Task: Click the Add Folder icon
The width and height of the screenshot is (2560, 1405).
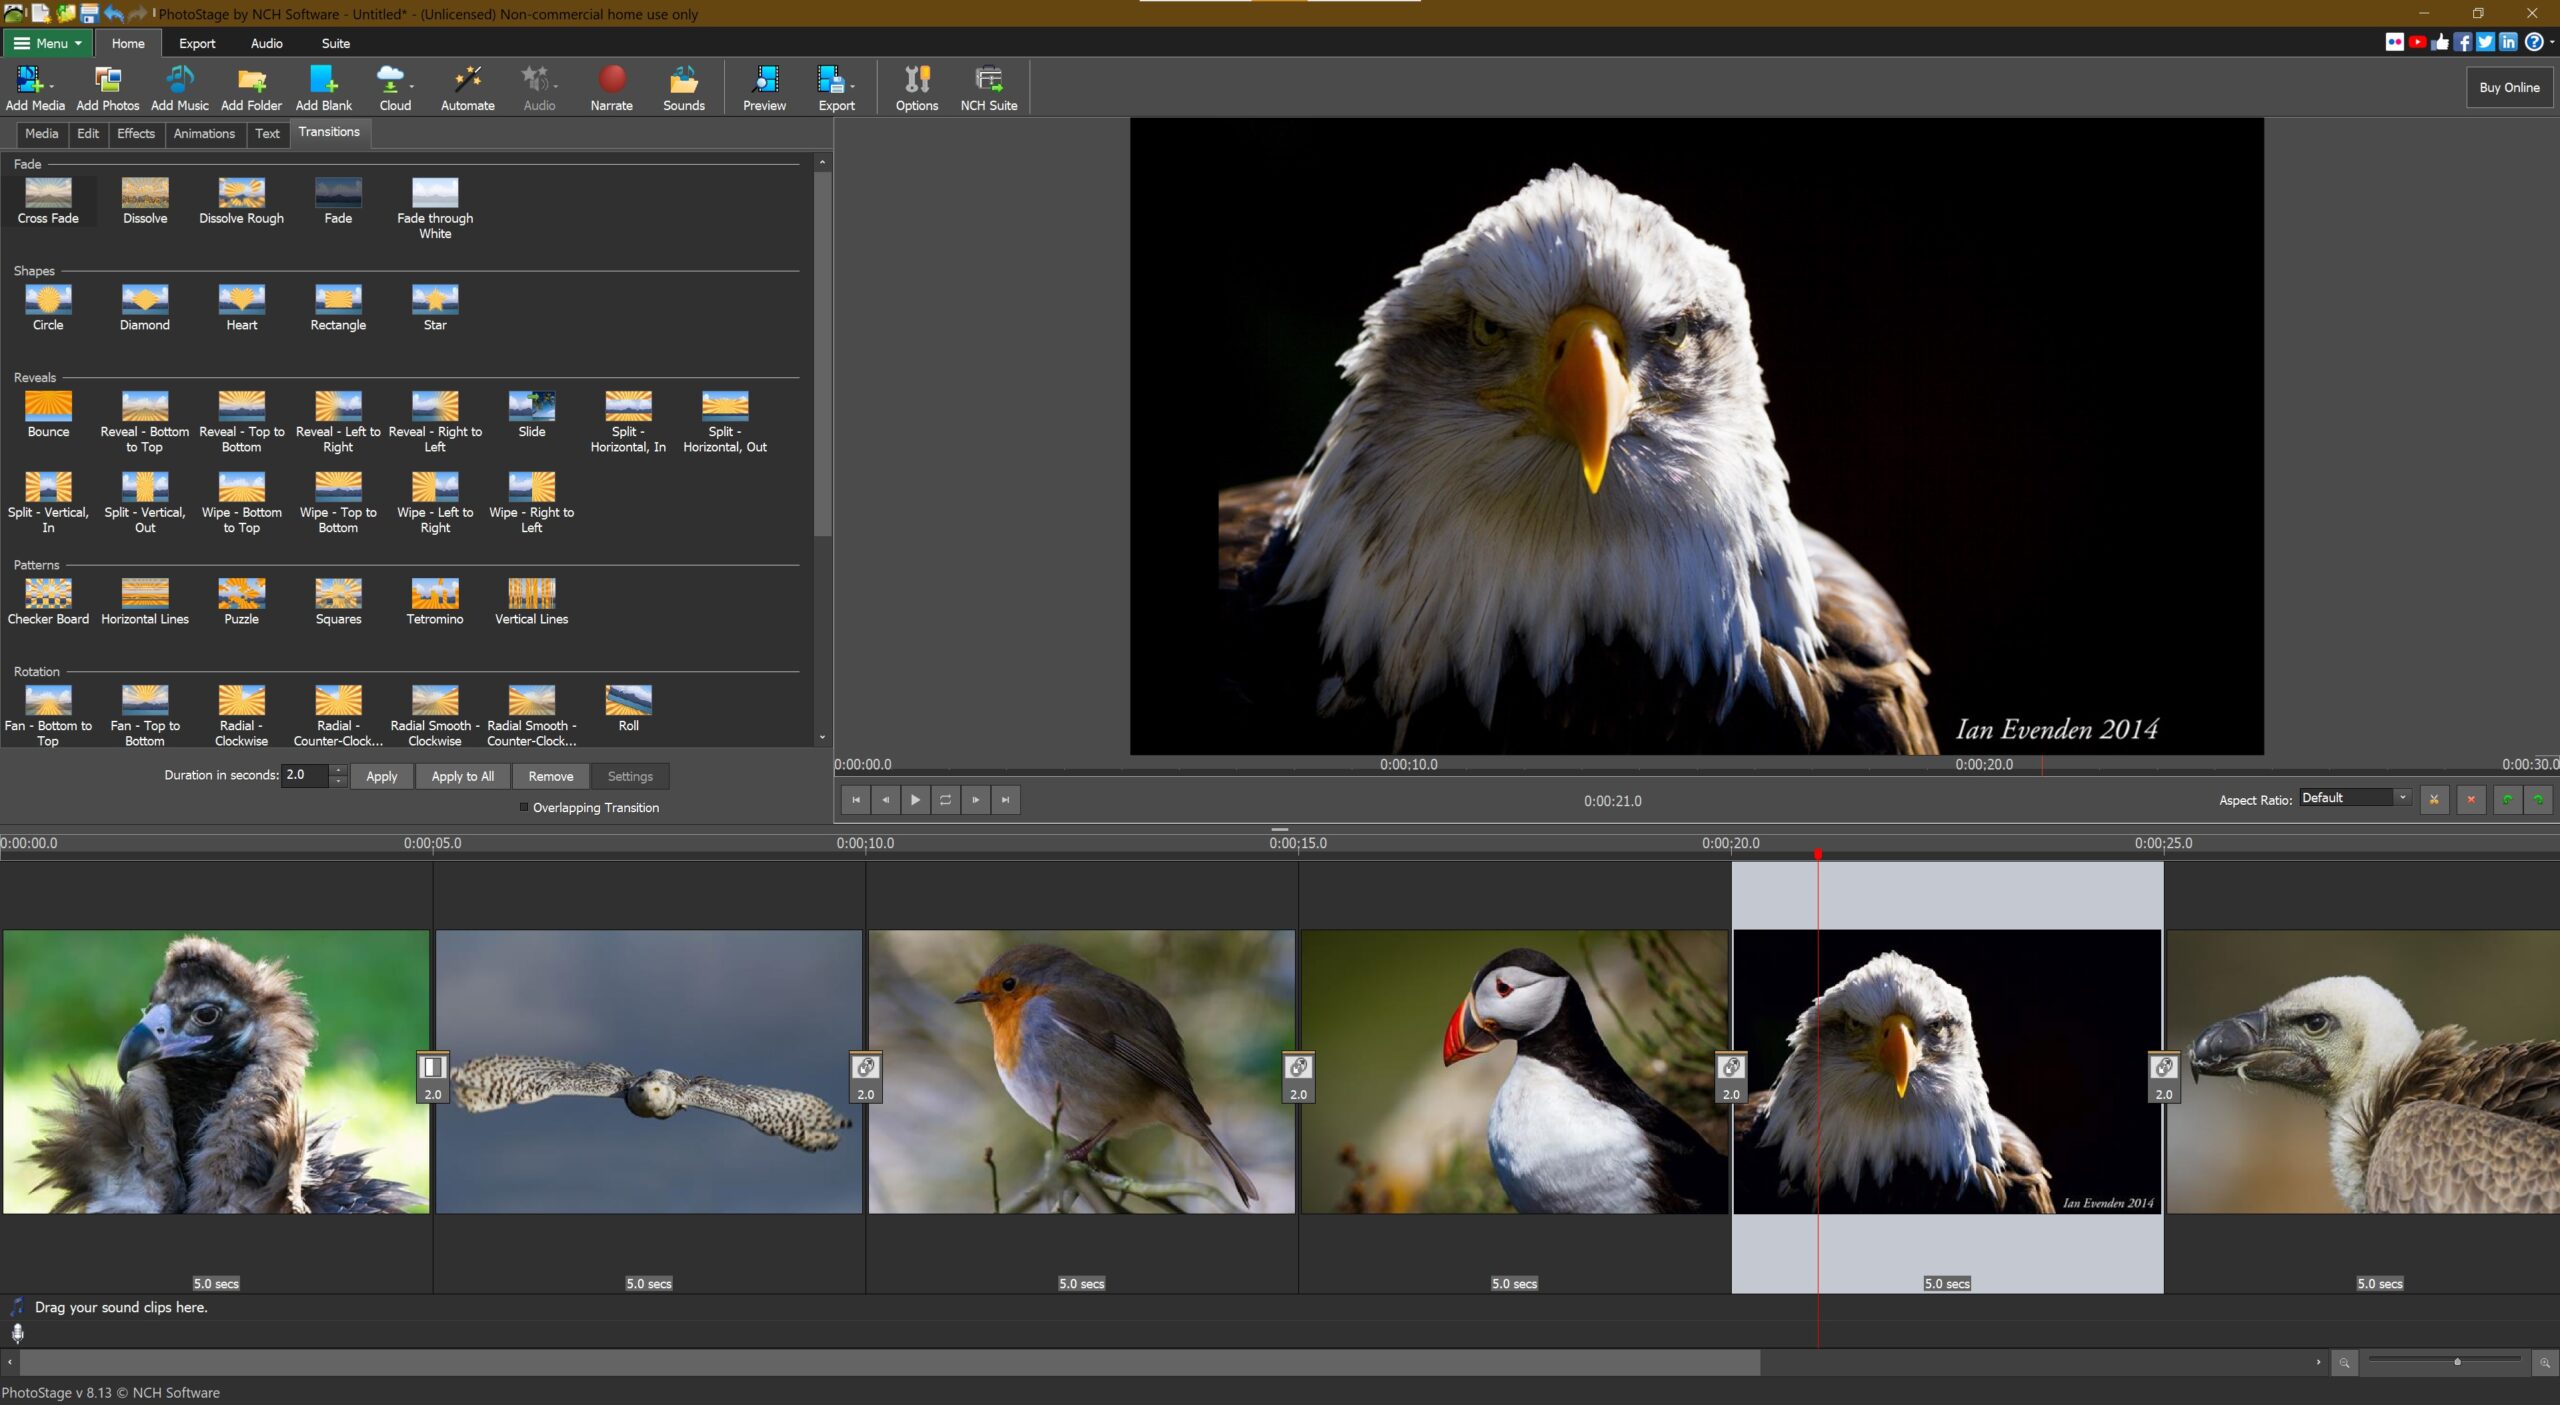Action: click(251, 80)
